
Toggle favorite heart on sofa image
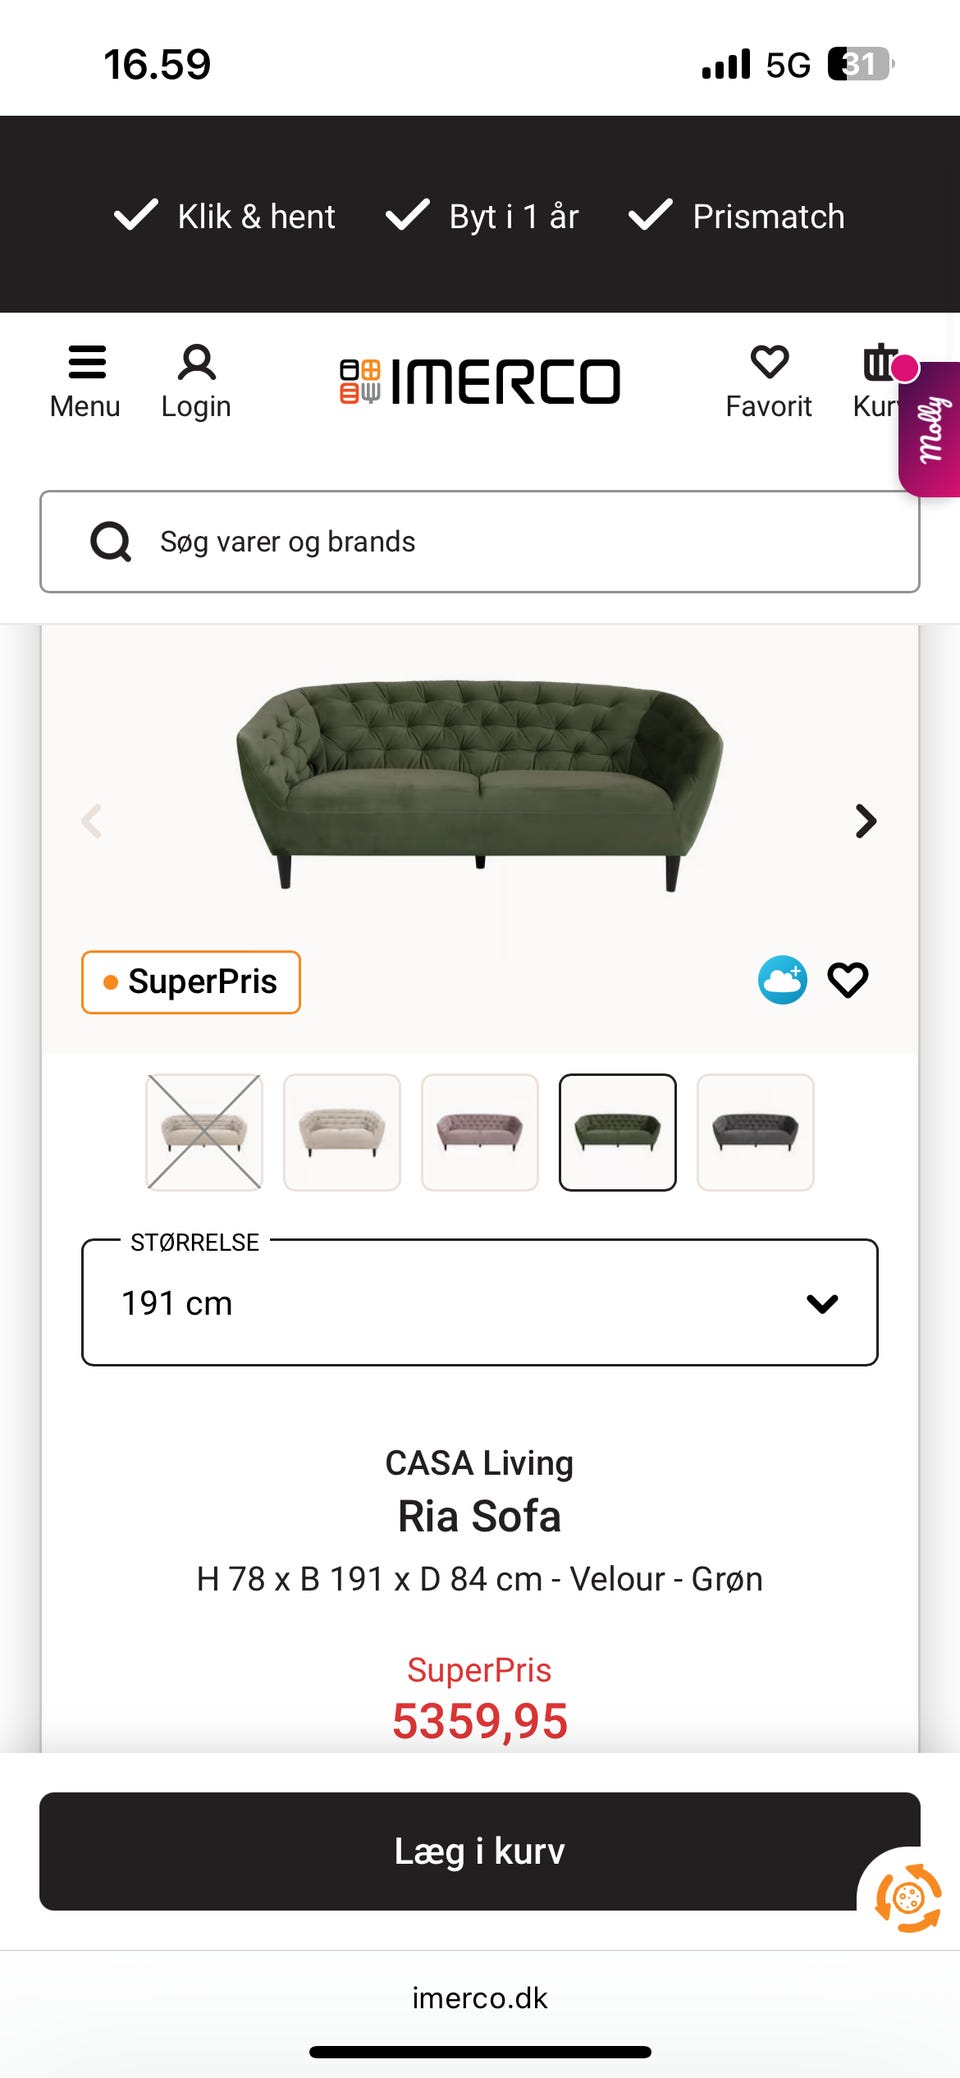(848, 980)
